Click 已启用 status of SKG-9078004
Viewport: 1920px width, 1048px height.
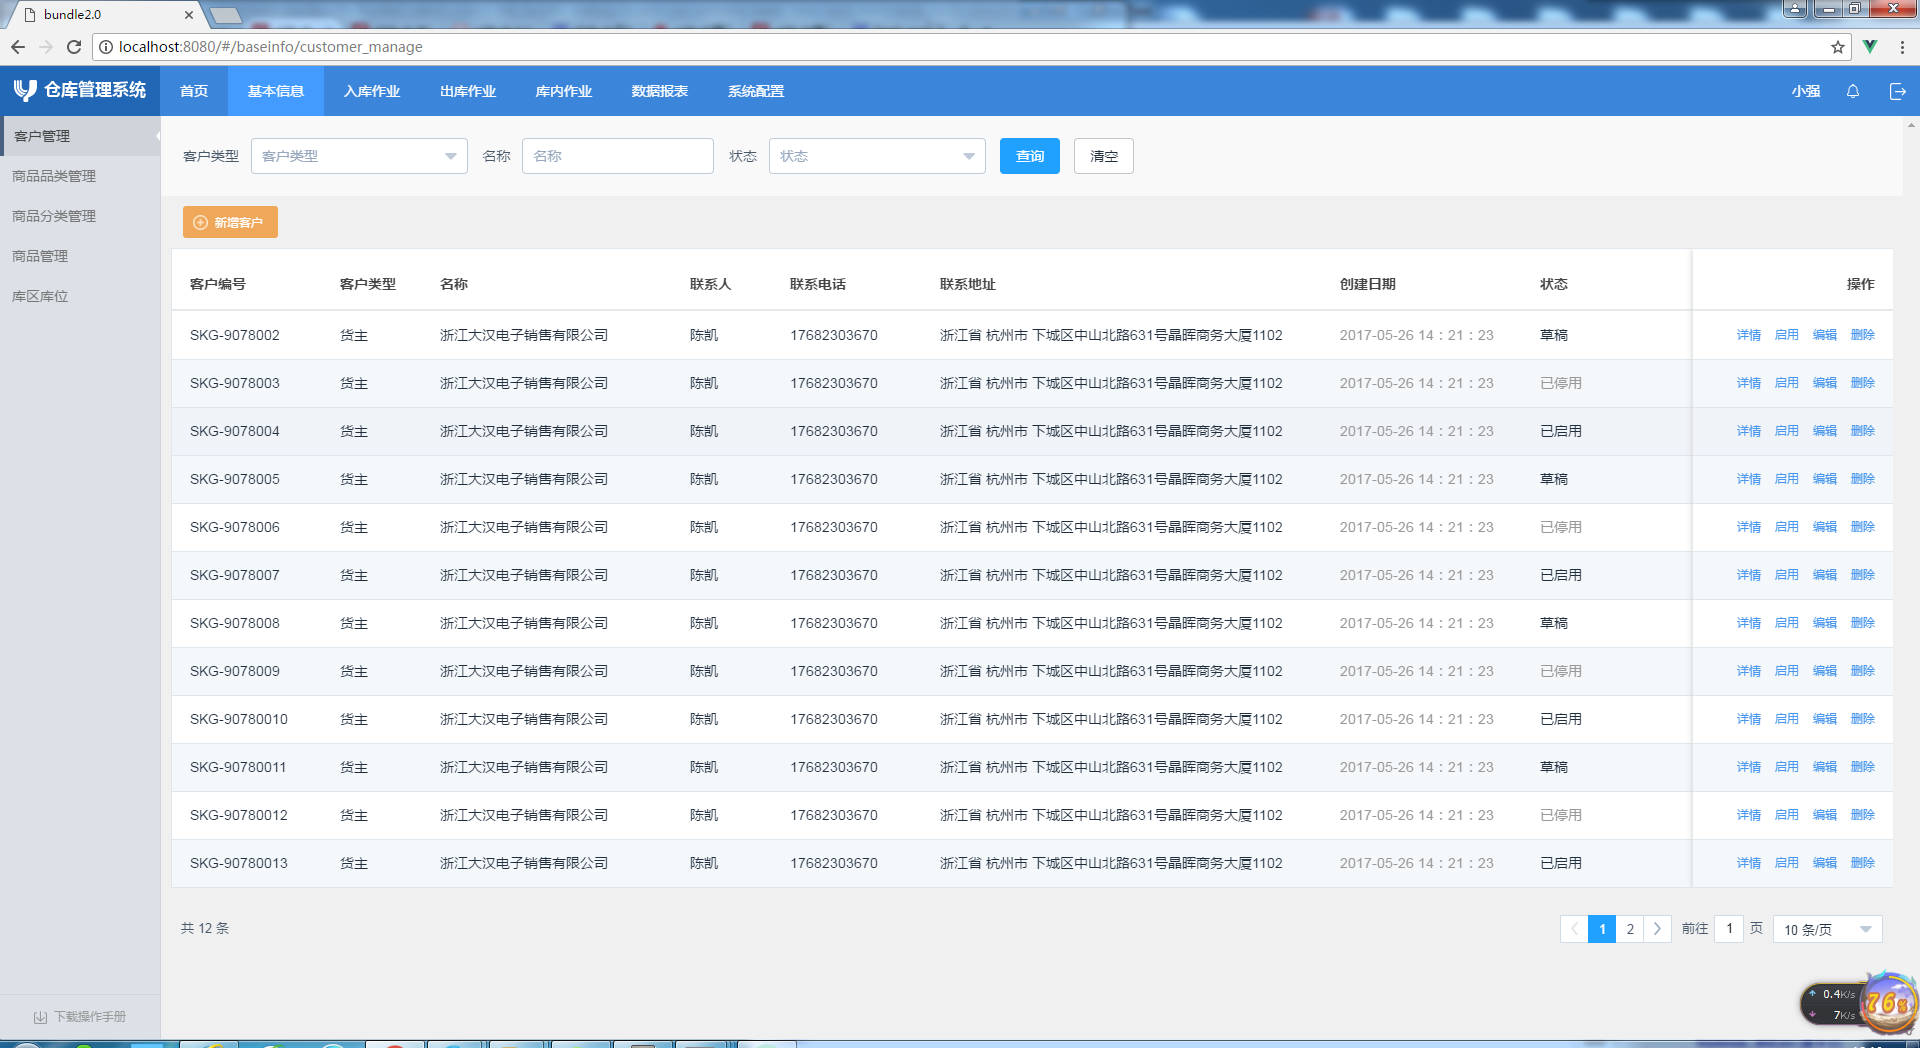tap(1561, 431)
